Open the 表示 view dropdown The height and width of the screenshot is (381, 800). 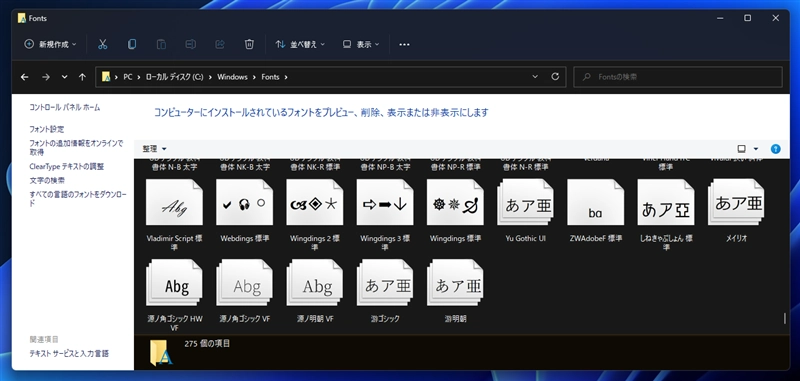(x=361, y=44)
